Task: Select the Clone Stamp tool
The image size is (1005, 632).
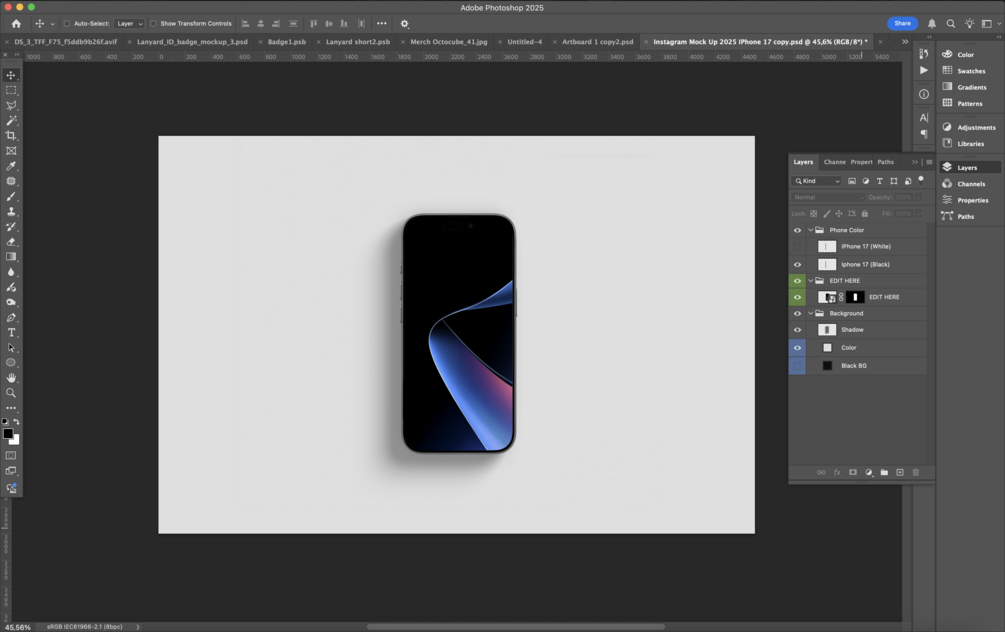Action: coord(11,212)
